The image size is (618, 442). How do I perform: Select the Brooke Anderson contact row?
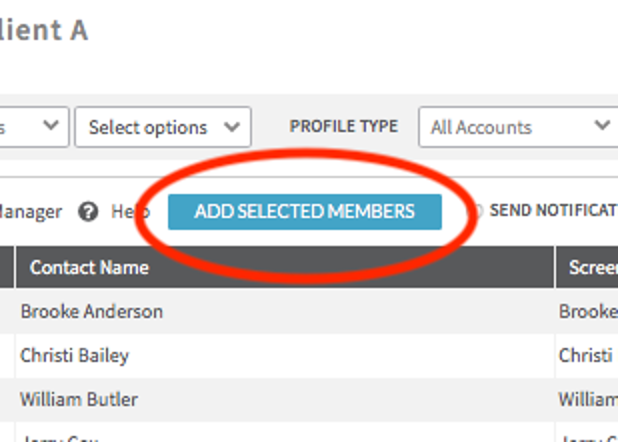click(x=285, y=311)
